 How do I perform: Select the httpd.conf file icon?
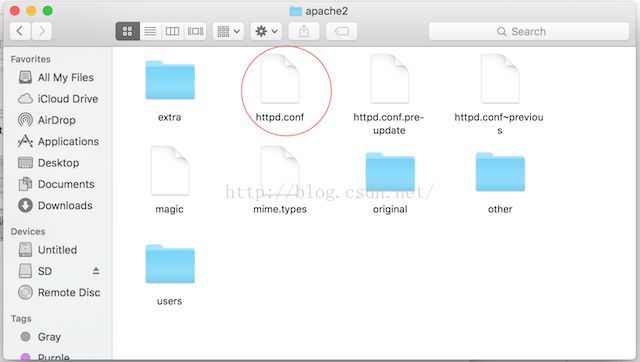click(280, 79)
